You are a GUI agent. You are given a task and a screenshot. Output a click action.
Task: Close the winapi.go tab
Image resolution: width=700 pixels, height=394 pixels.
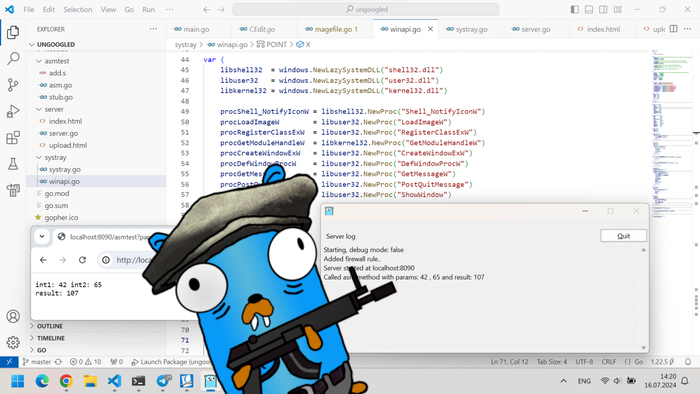point(430,29)
